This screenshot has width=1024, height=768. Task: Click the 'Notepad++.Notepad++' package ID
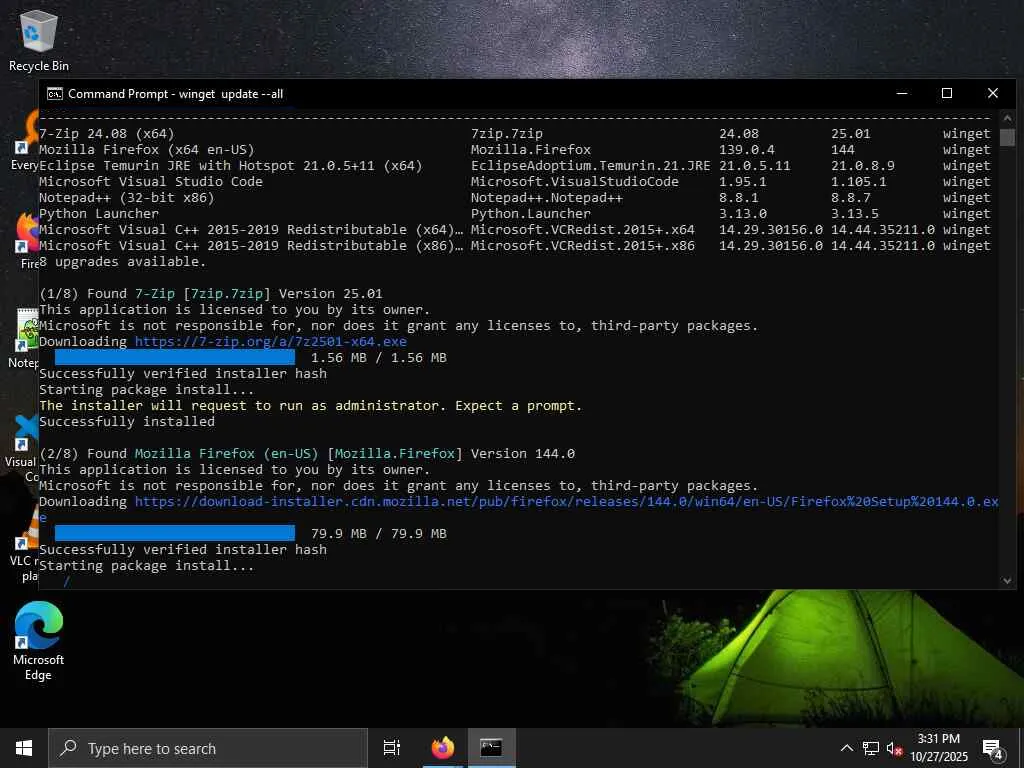click(547, 198)
